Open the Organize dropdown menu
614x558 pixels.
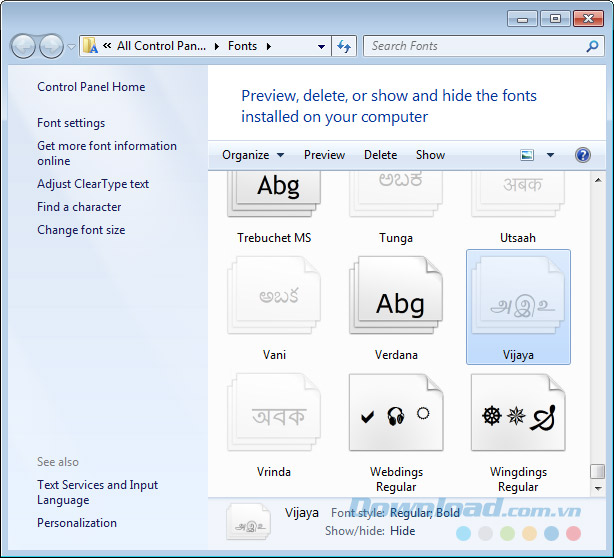pyautogui.click(x=252, y=155)
